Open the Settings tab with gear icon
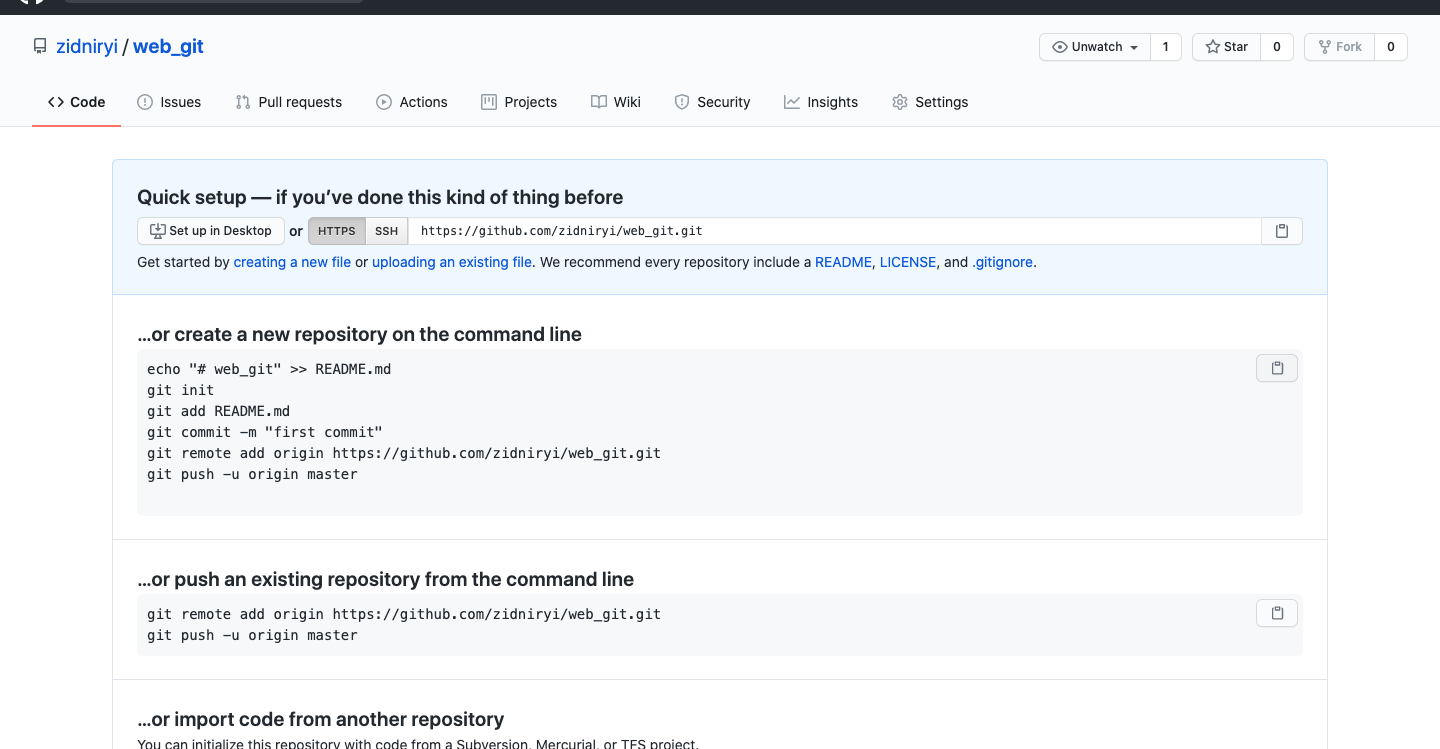1440x749 pixels. 930,102
